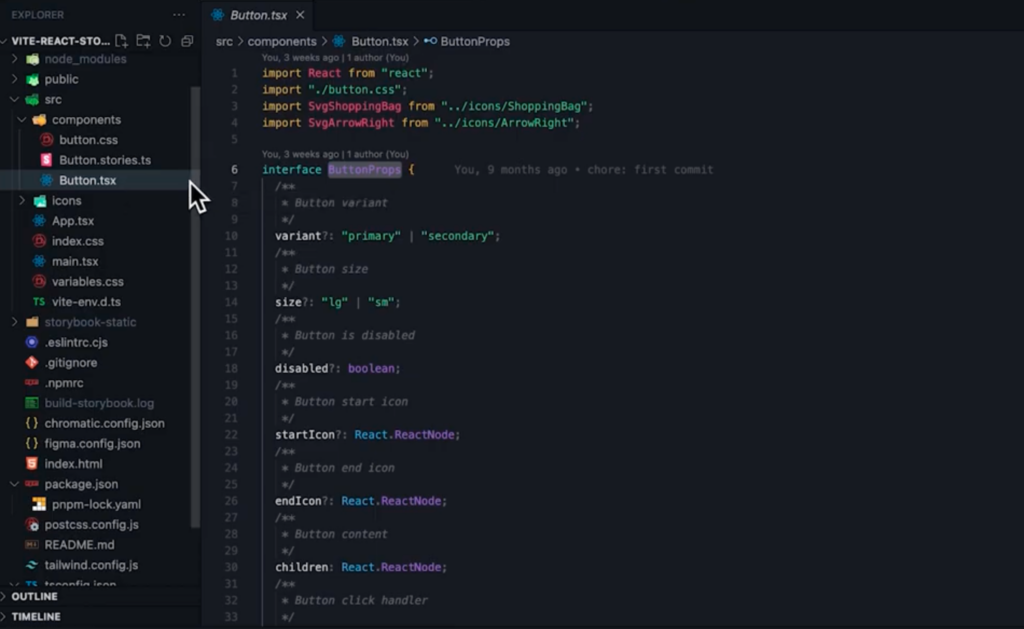The width and height of the screenshot is (1024, 629).
Task: Expand the node_modules folder
Action: 14,59
